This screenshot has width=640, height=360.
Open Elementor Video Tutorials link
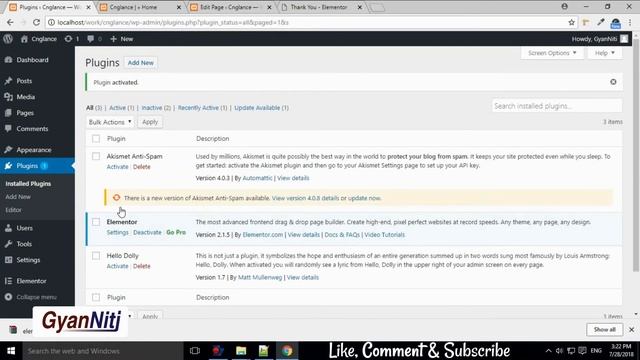pos(384,235)
